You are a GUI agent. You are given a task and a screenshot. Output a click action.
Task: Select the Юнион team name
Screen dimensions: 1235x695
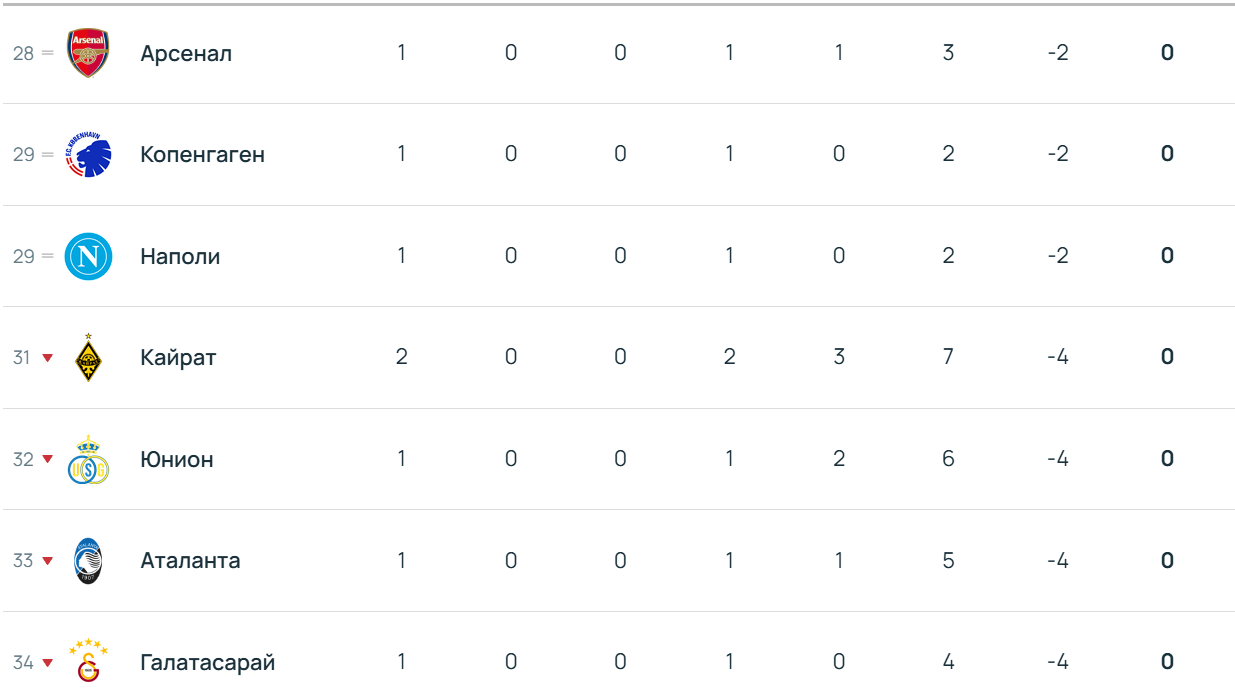coord(177,460)
